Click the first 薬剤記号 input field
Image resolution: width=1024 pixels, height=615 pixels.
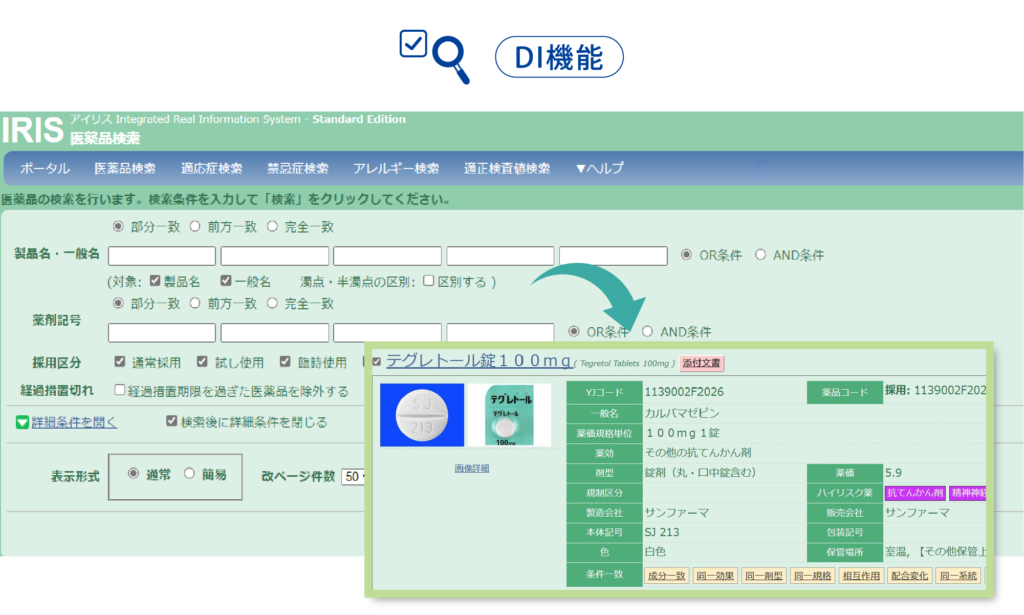coord(162,332)
